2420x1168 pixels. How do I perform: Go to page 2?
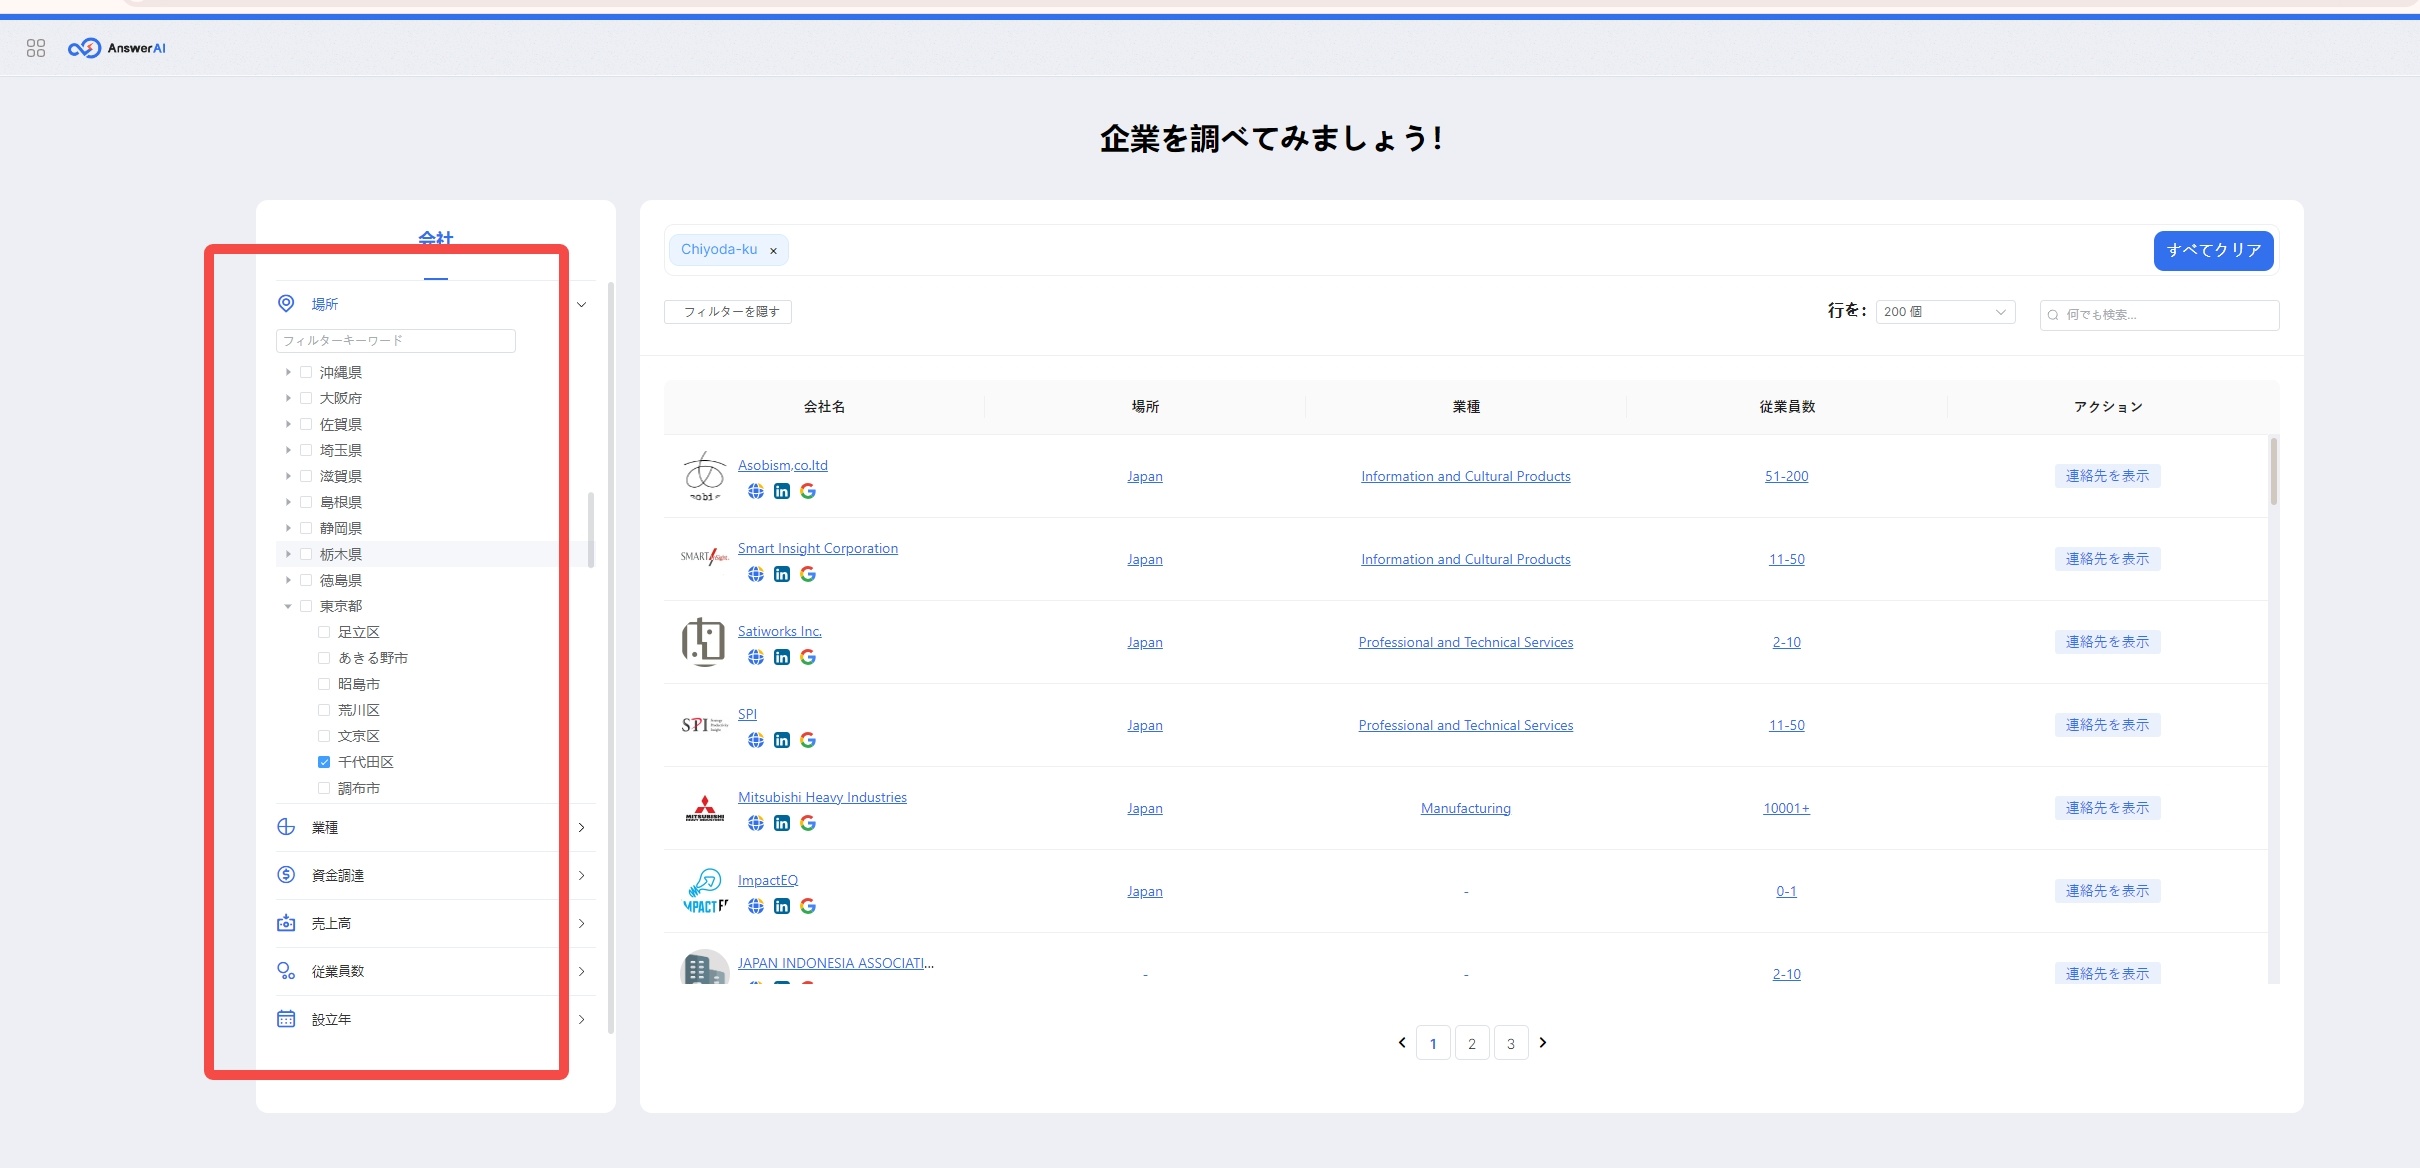(1472, 1043)
